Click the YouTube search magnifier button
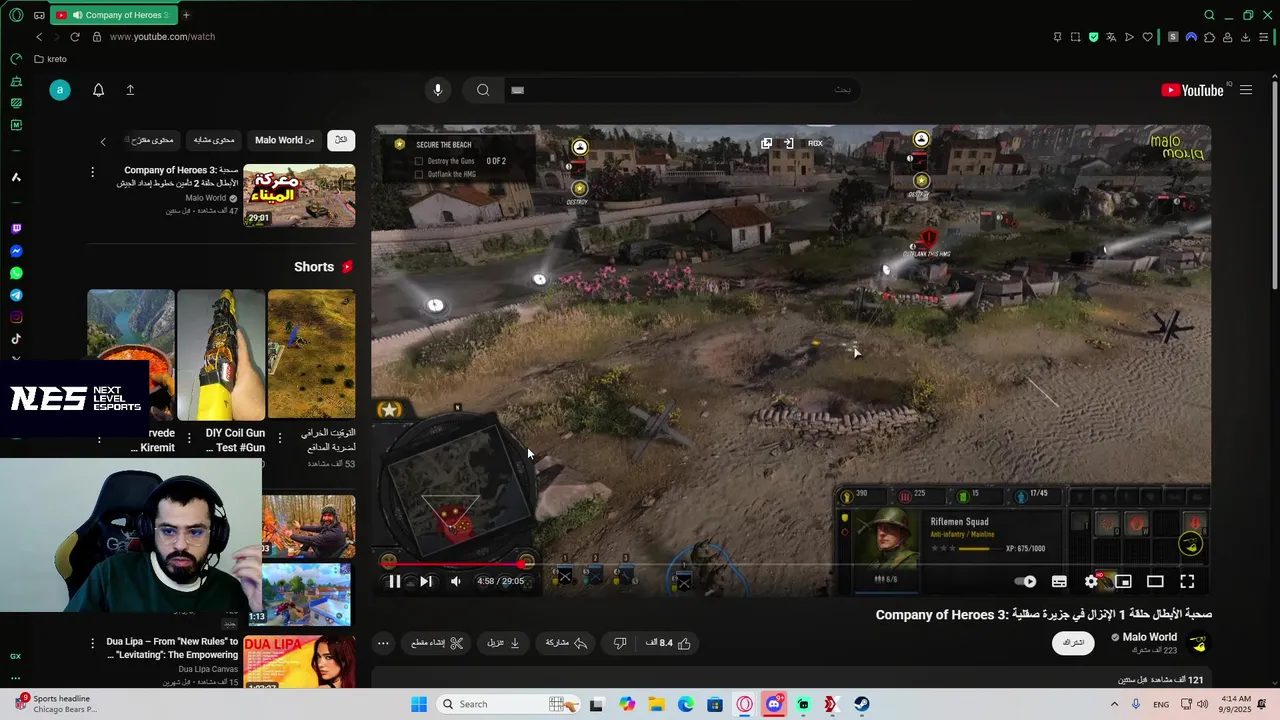The width and height of the screenshot is (1280, 720). (483, 90)
